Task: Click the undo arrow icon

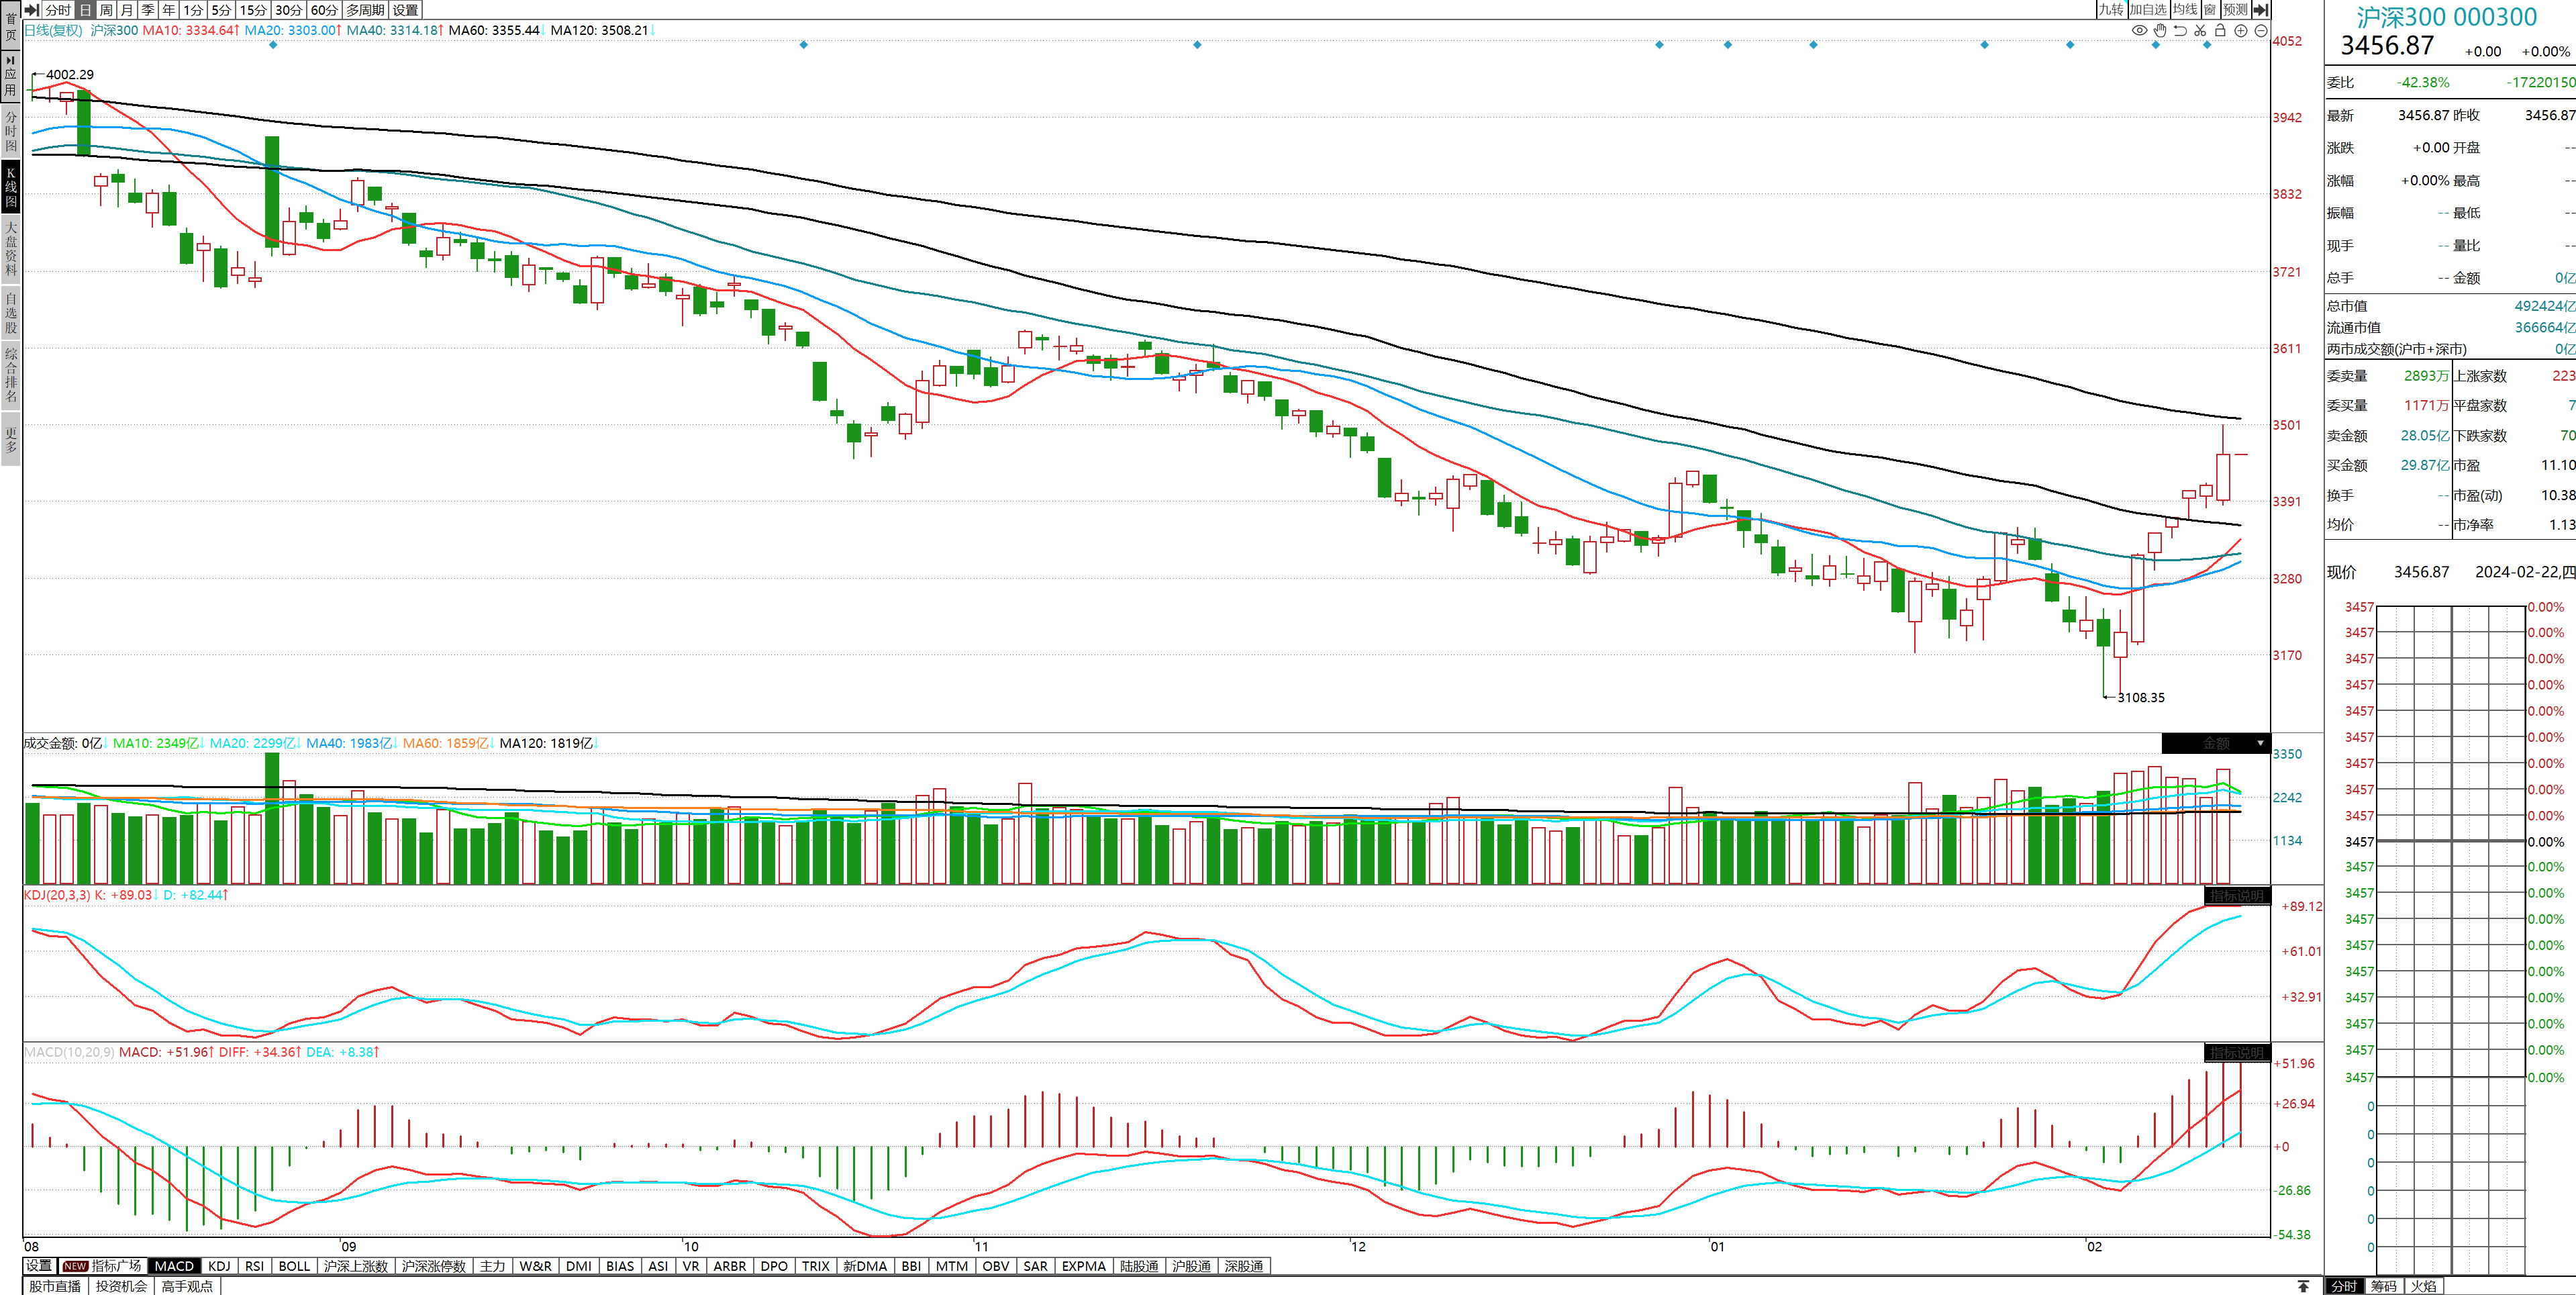Action: 2180,31
